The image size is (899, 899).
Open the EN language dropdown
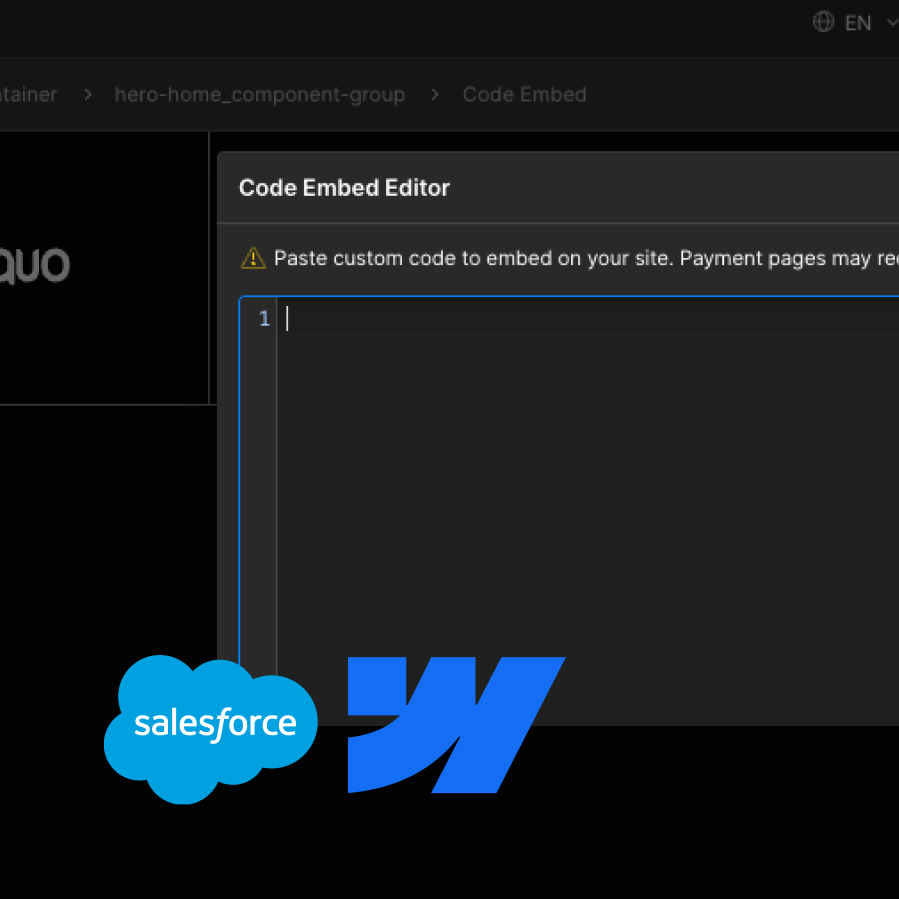point(857,23)
